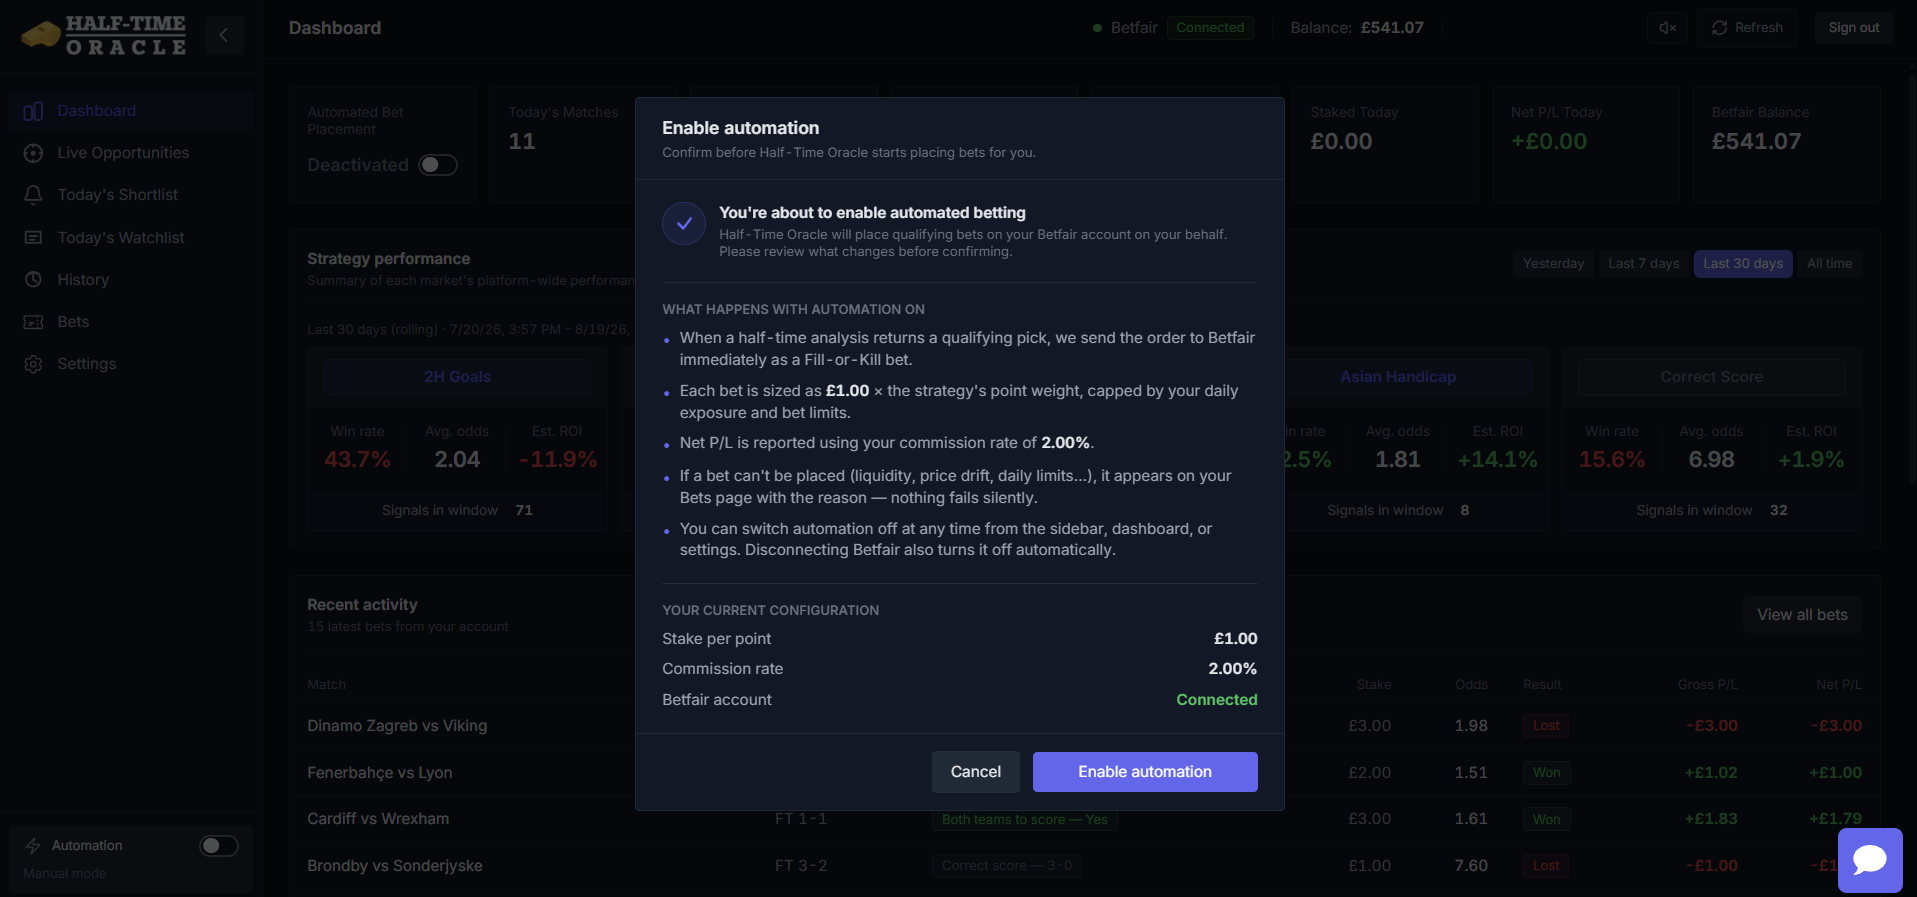Toggle the sidebar Automation switch
The height and width of the screenshot is (897, 1917).
click(219, 846)
